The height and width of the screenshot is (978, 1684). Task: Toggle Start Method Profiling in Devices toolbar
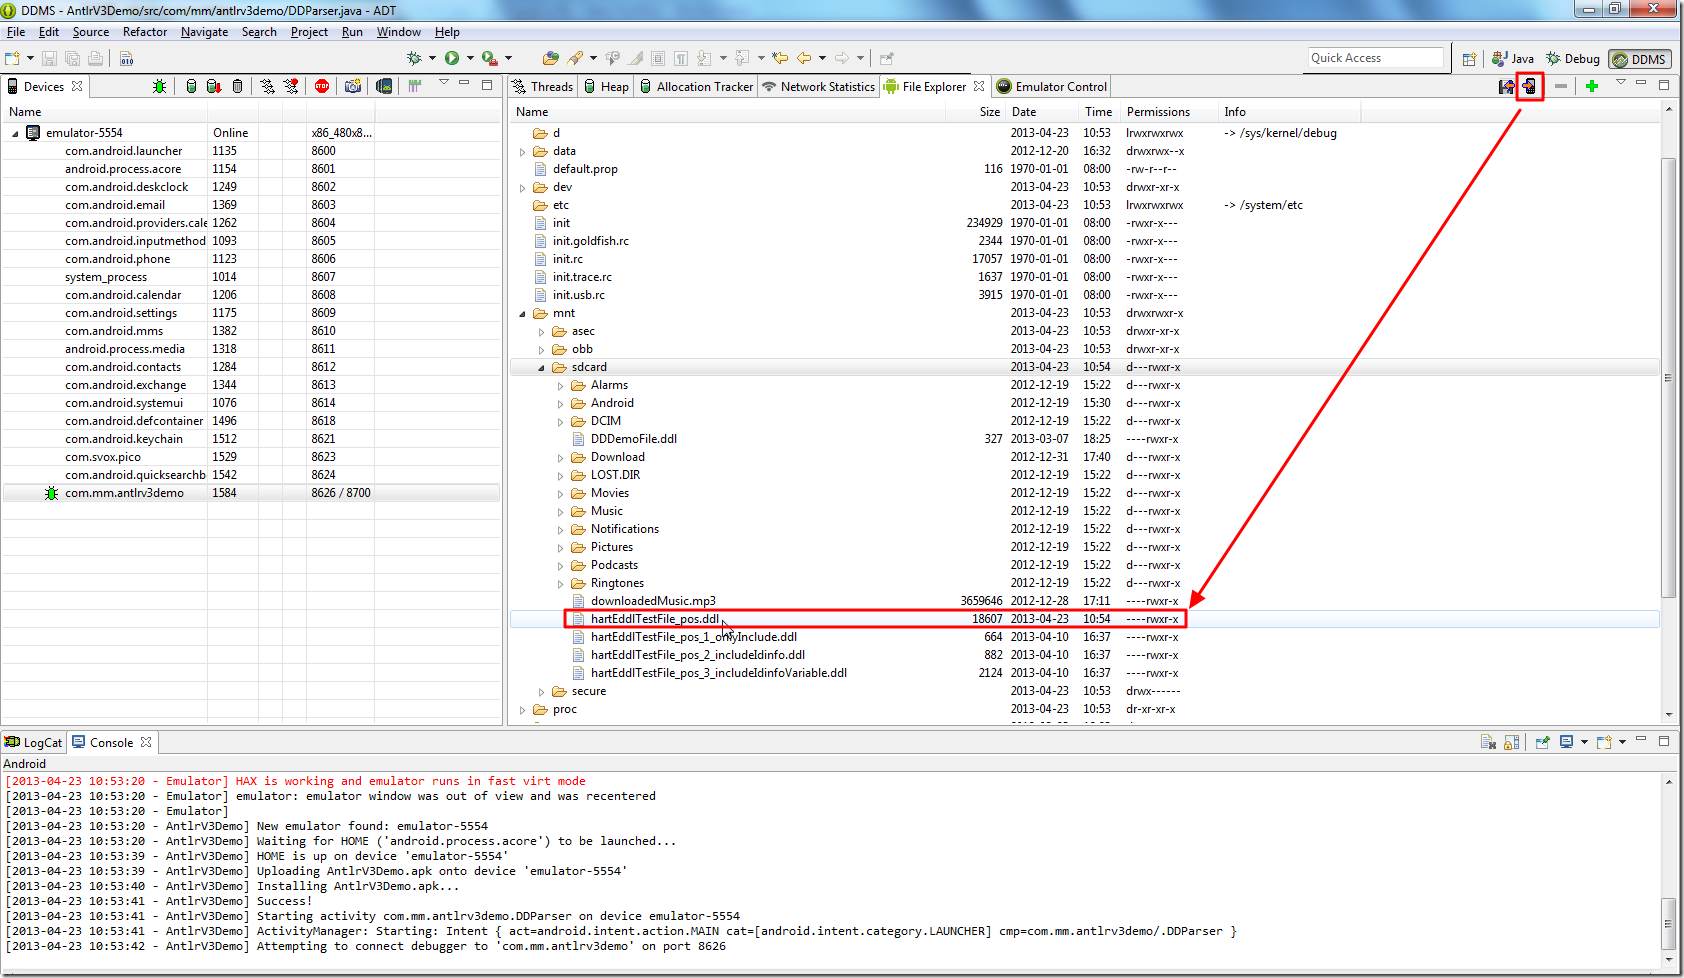(x=291, y=87)
